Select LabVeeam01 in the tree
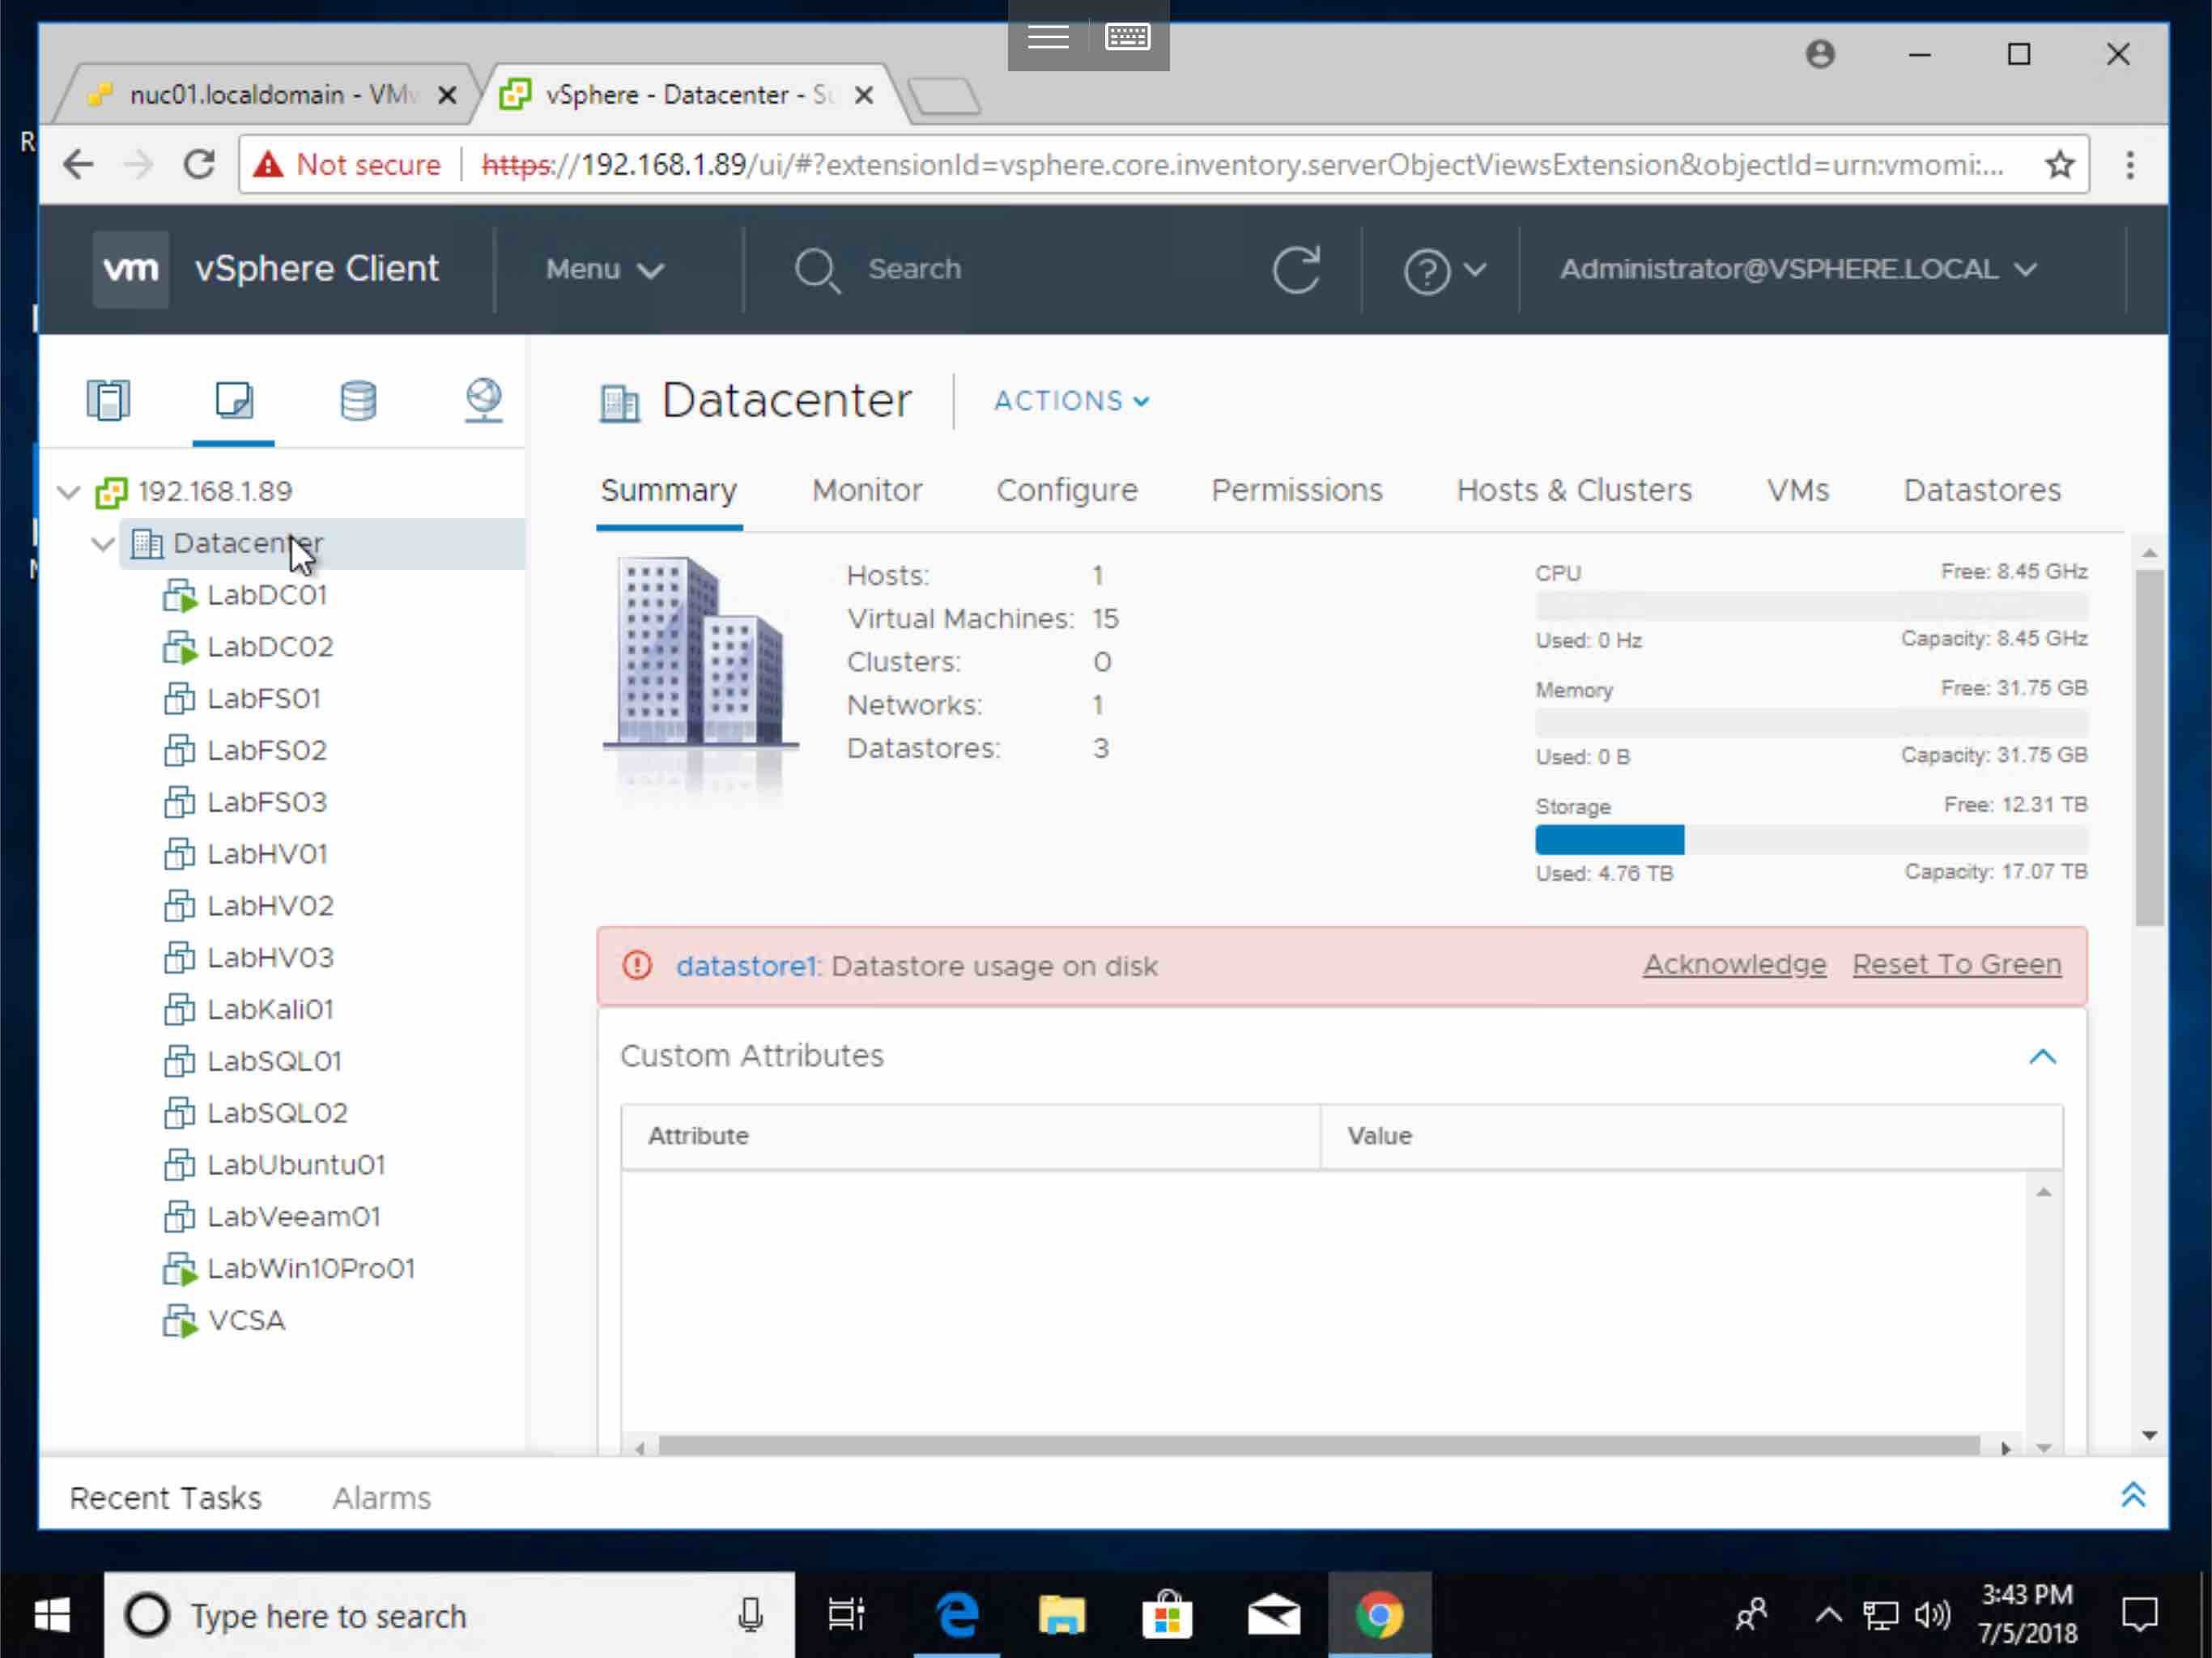The width and height of the screenshot is (2212, 1658). (x=293, y=1217)
